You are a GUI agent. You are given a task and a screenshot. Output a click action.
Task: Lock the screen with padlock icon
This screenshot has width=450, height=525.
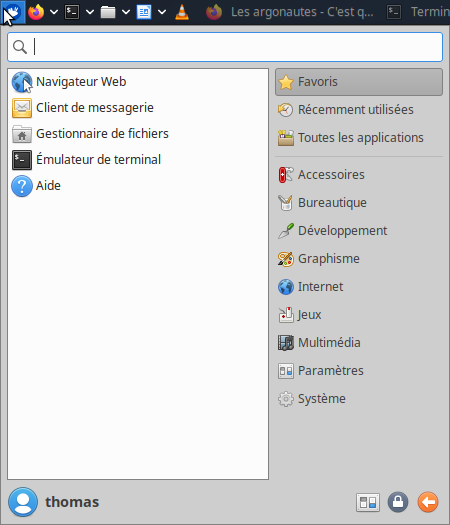click(x=398, y=502)
